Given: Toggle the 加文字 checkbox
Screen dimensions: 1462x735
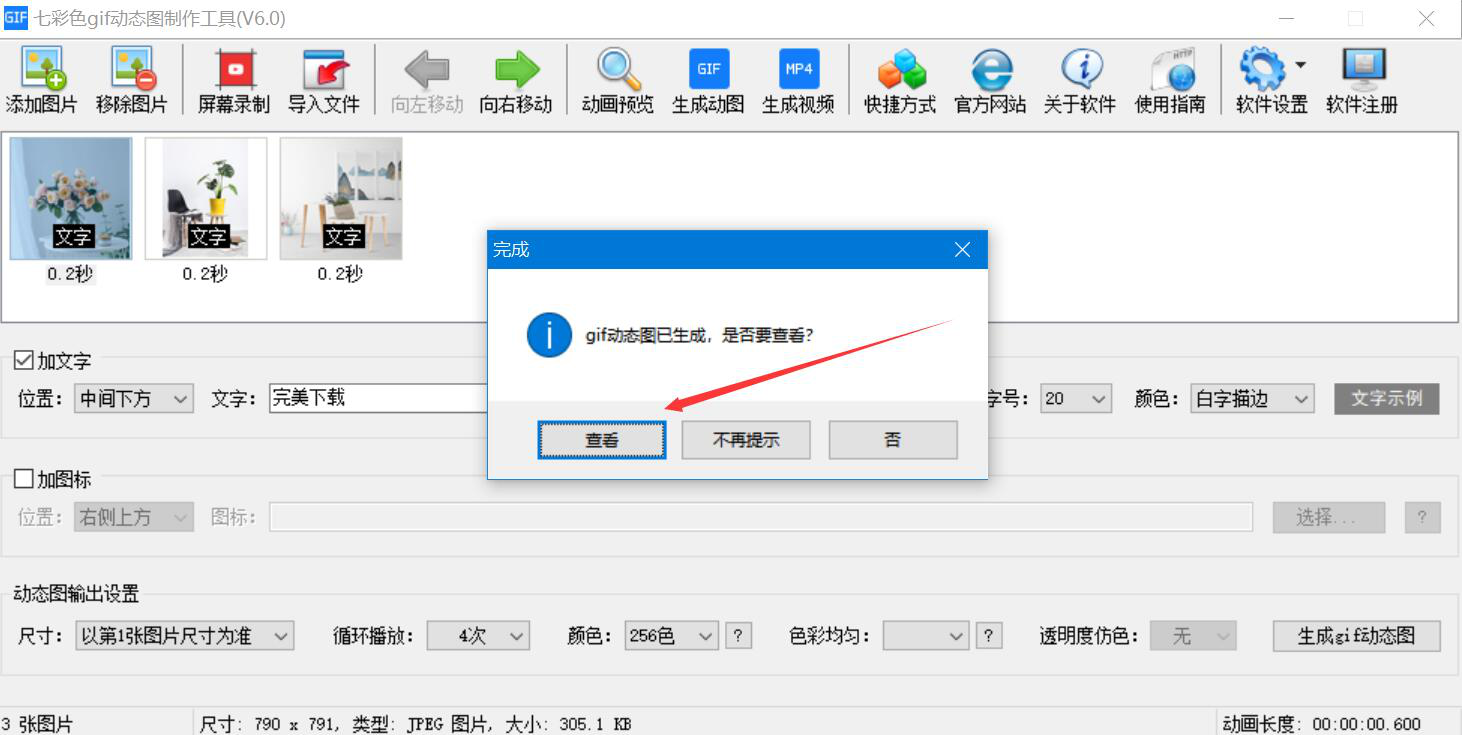Looking at the screenshot, I should pyautogui.click(x=23, y=360).
